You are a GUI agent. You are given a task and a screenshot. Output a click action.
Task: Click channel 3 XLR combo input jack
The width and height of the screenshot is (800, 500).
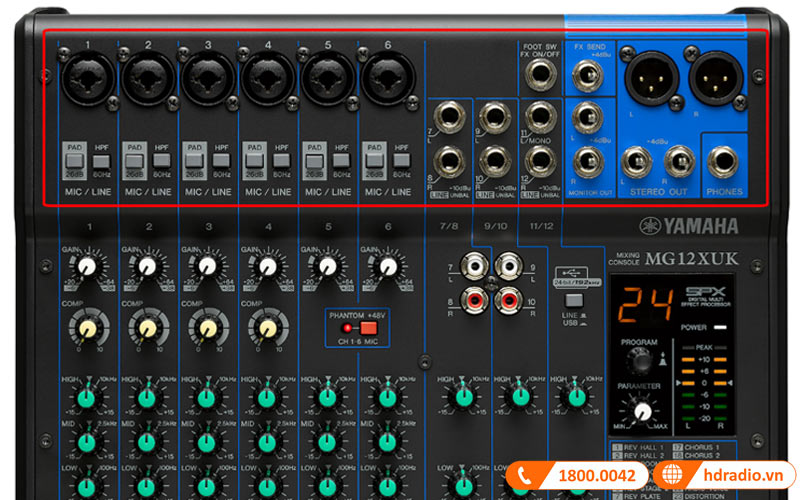pos(208,78)
